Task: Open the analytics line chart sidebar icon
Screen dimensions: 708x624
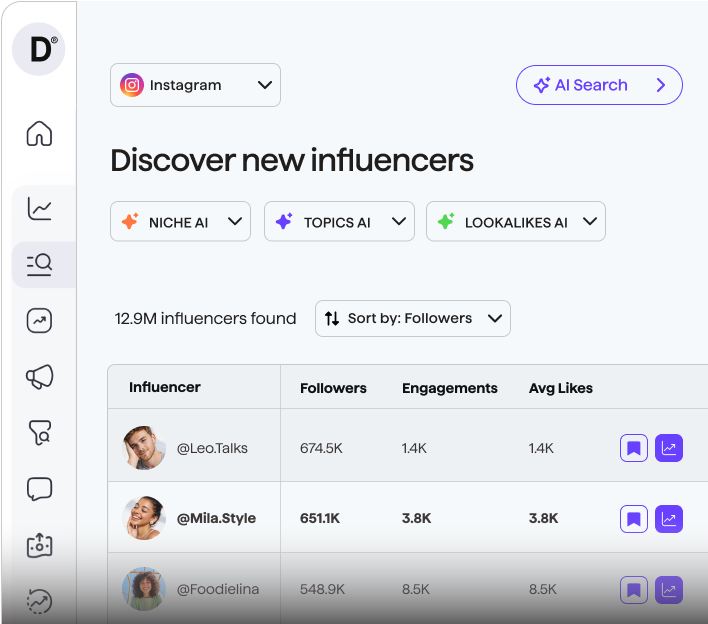Action: [39, 208]
